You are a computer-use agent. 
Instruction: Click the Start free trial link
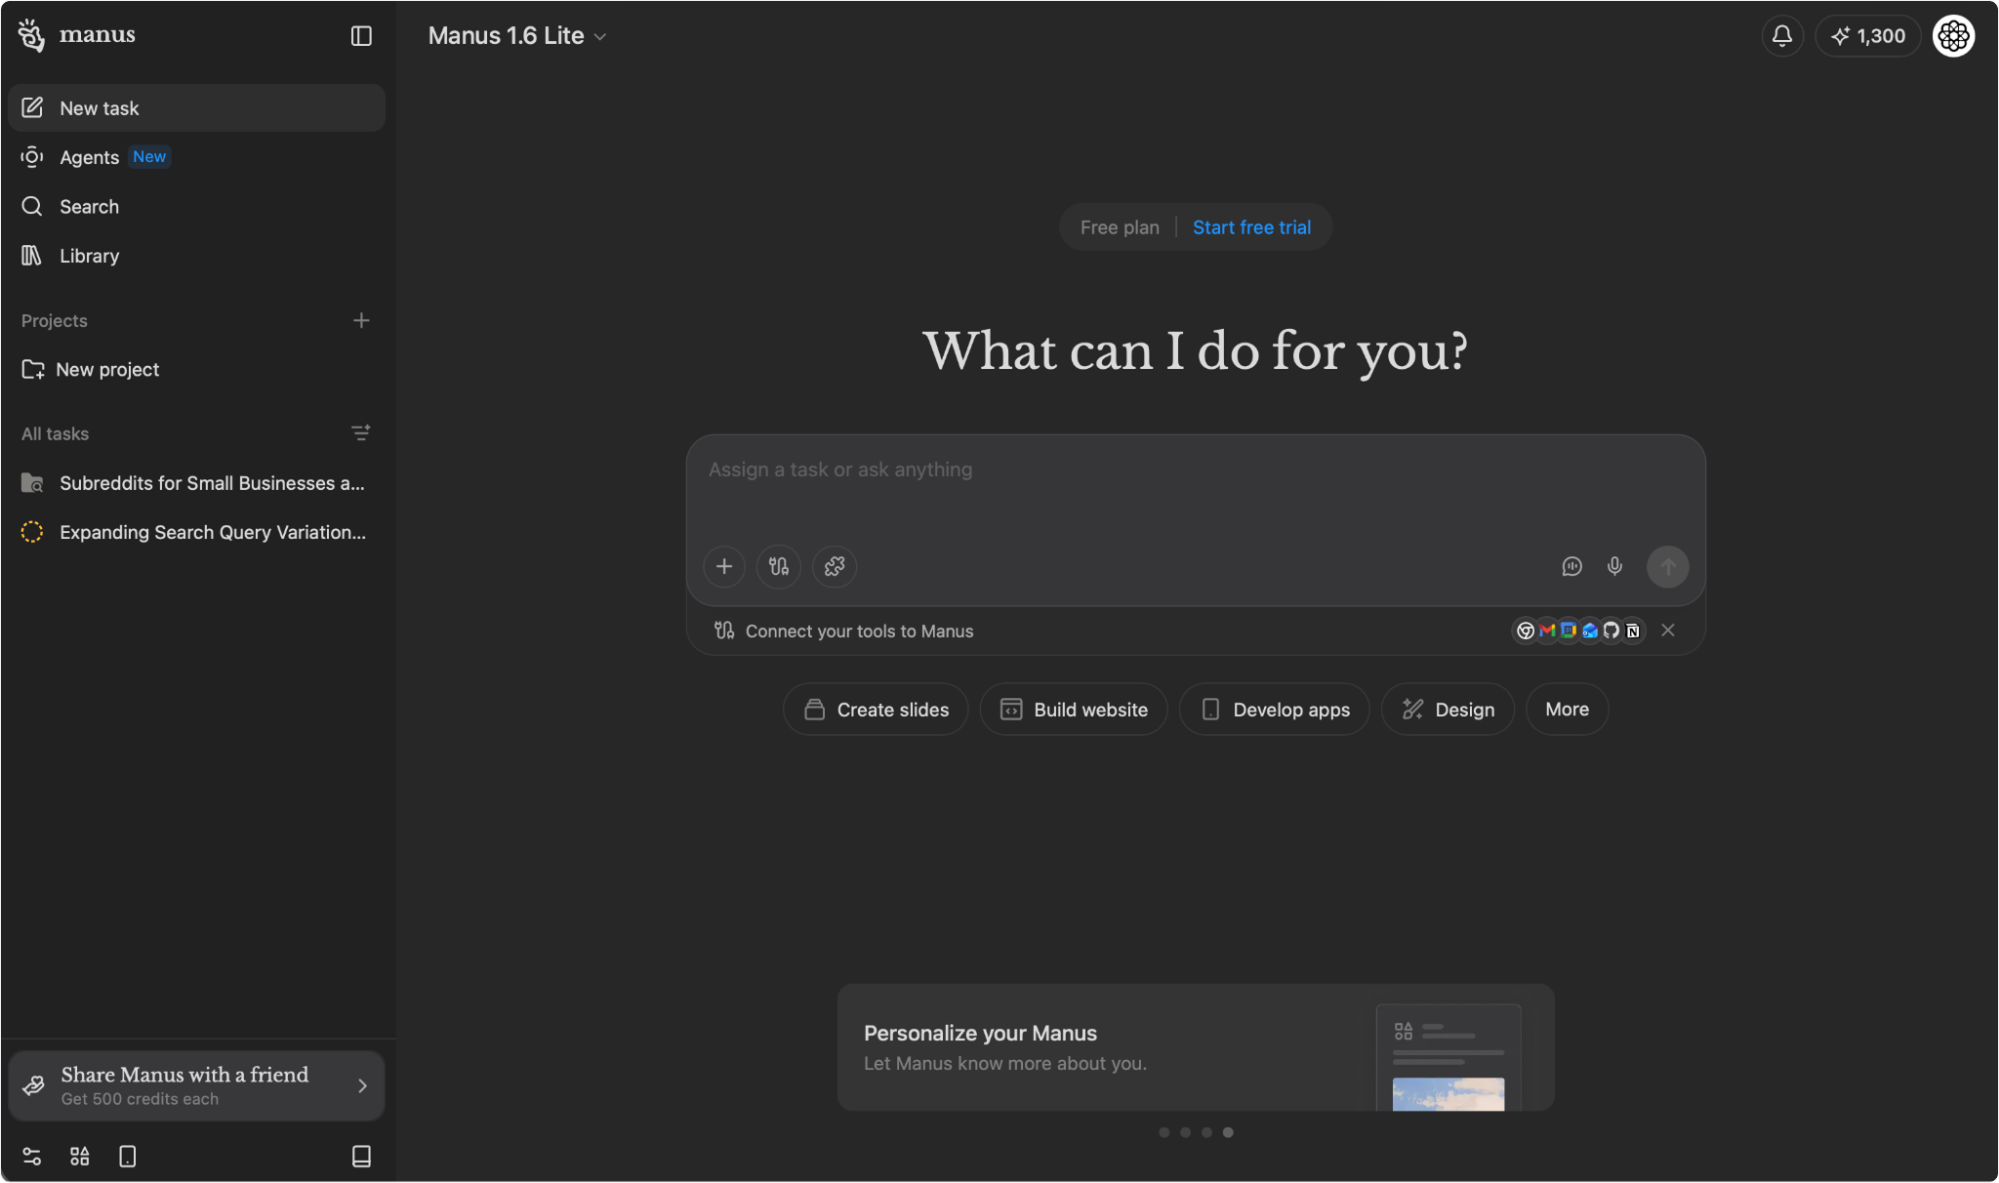click(1251, 227)
